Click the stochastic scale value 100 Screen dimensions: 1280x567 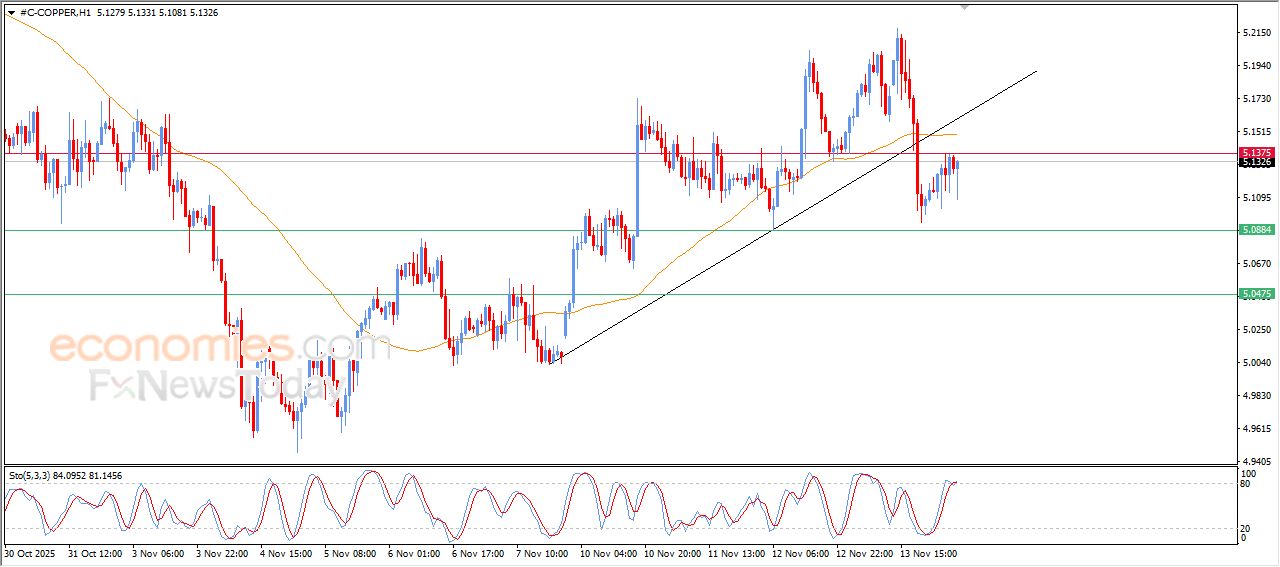(x=1248, y=473)
